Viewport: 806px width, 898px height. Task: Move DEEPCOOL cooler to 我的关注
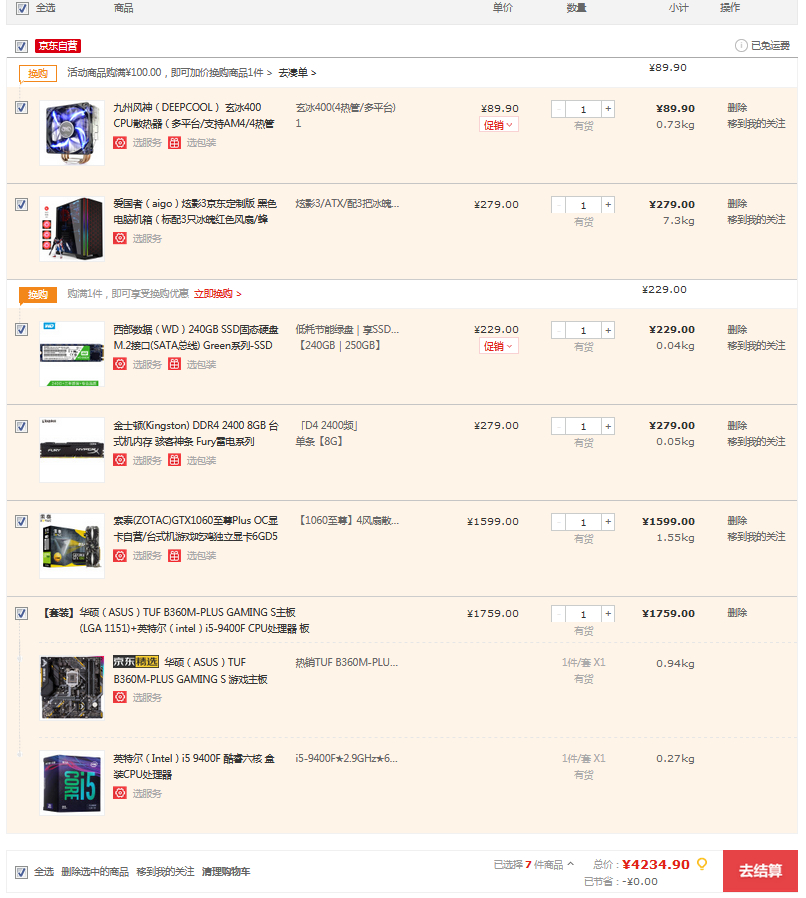coord(756,124)
